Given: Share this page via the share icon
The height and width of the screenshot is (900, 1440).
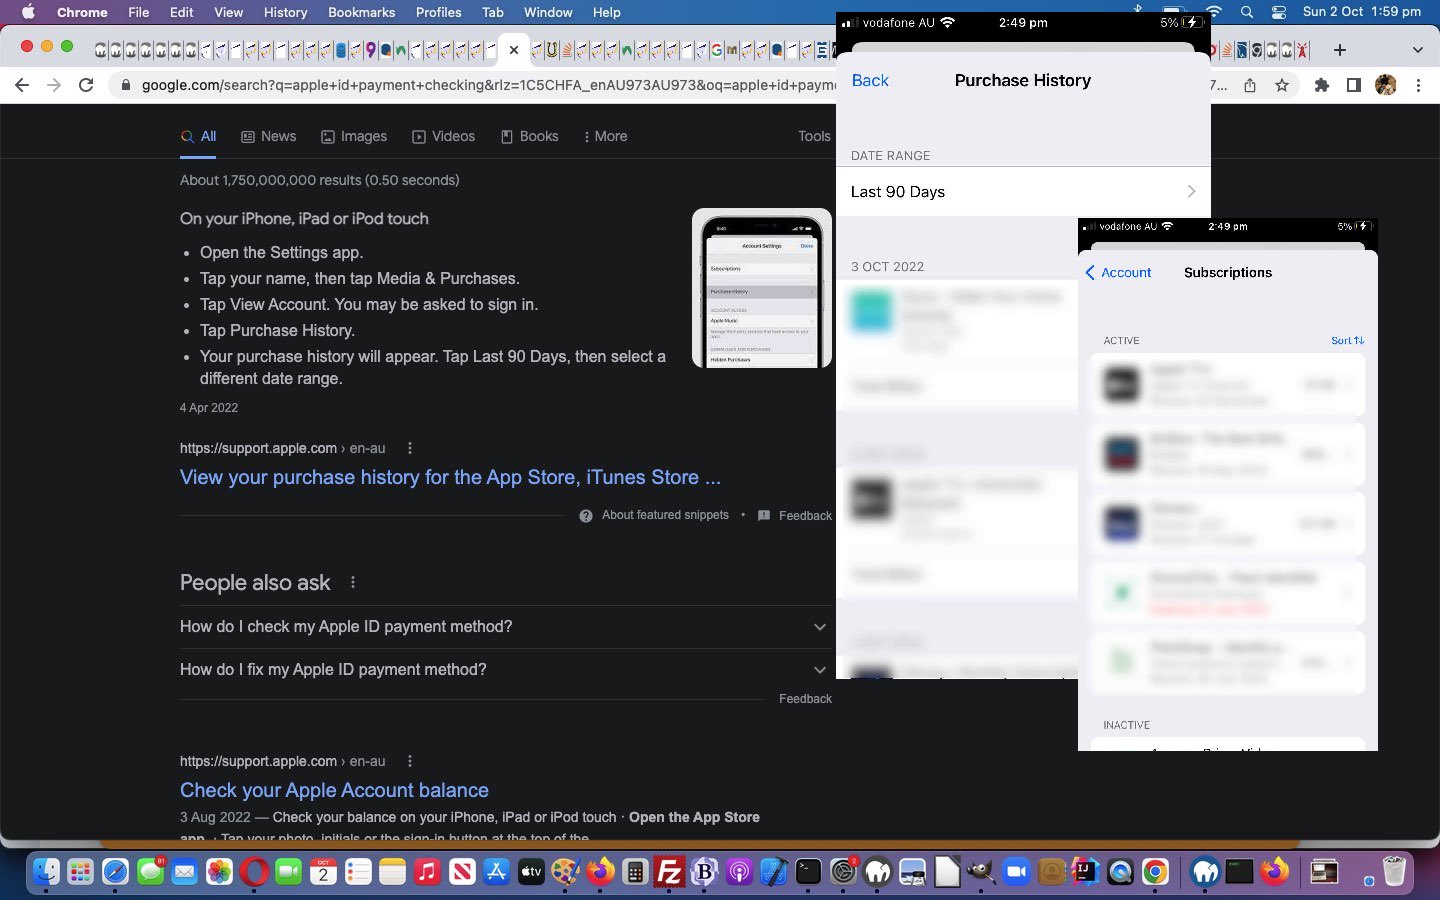Looking at the screenshot, I should 1250,85.
